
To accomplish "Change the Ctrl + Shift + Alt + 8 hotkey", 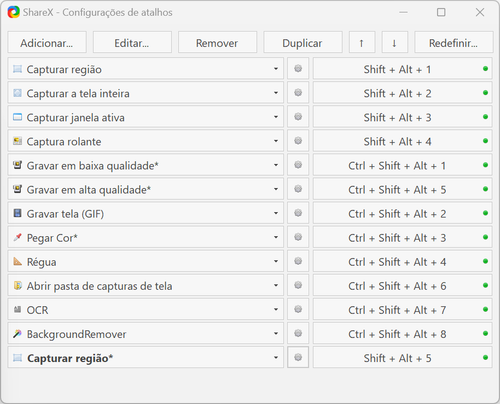I will click(x=402, y=333).
